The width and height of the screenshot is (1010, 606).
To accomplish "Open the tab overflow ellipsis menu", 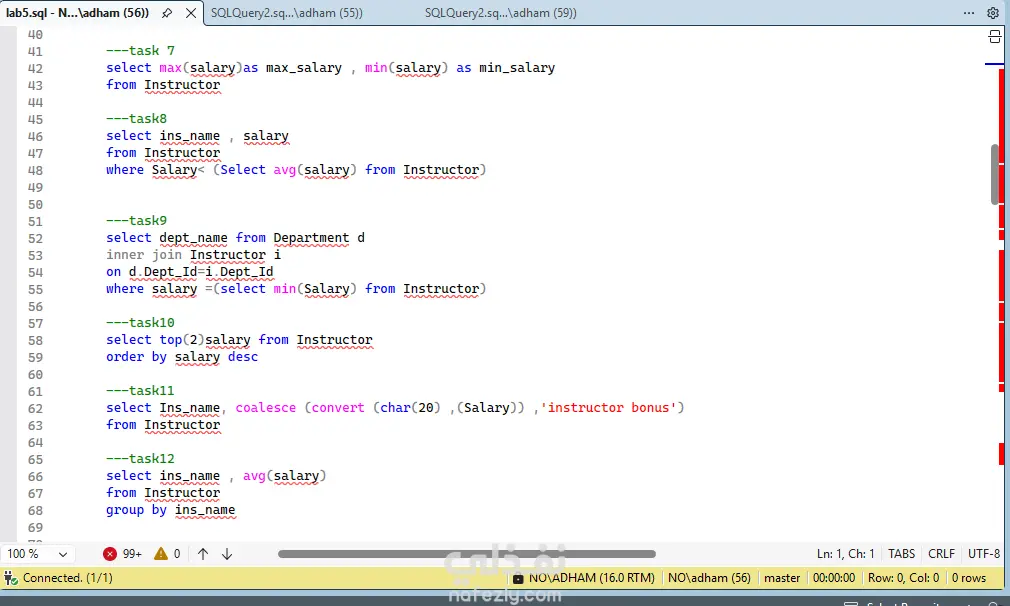I will (x=969, y=13).
